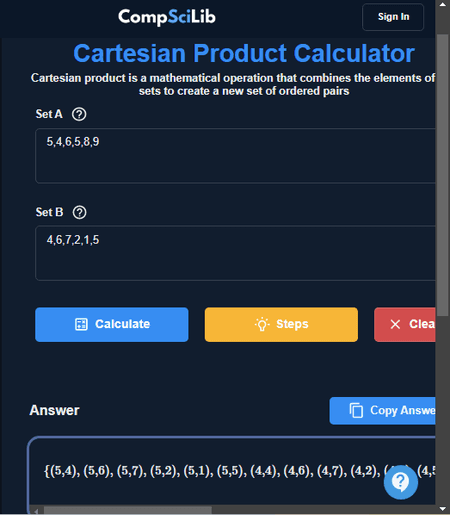Focus the Set B input field

tap(235, 253)
